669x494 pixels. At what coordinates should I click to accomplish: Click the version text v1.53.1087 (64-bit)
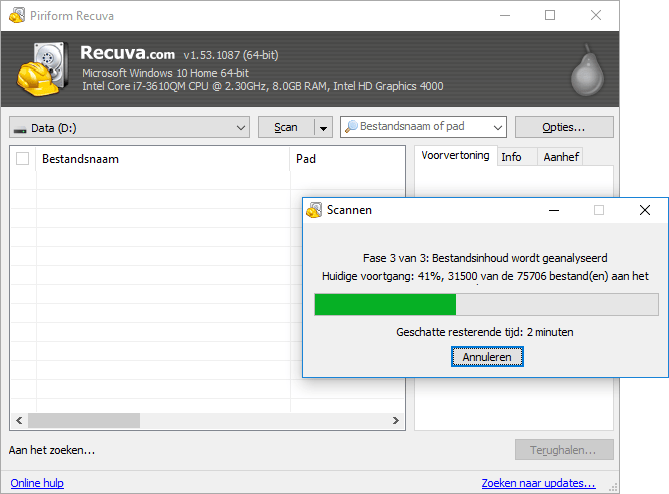(231, 55)
